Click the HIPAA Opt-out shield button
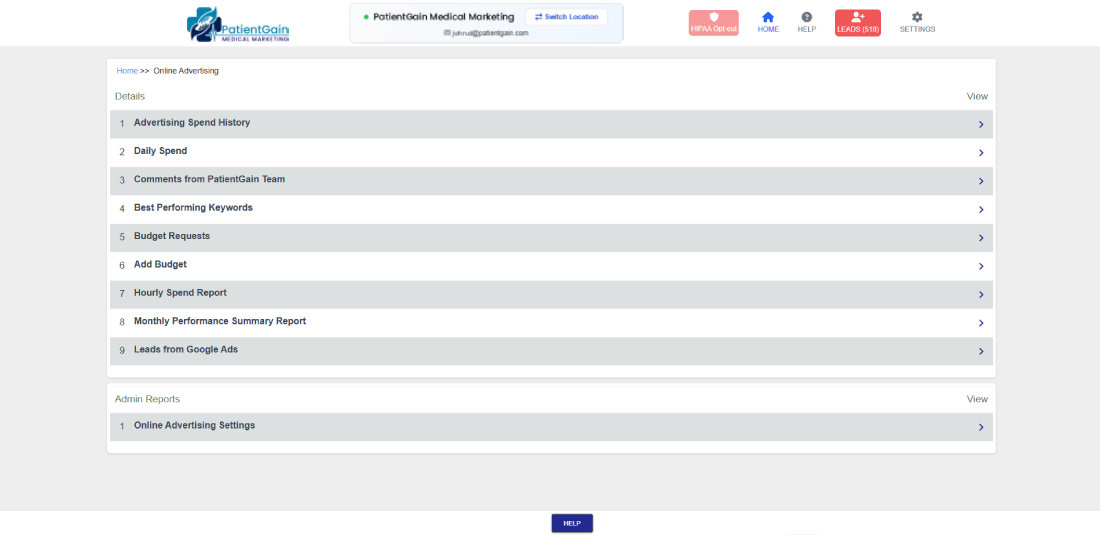The height and width of the screenshot is (535, 1100). tap(713, 23)
